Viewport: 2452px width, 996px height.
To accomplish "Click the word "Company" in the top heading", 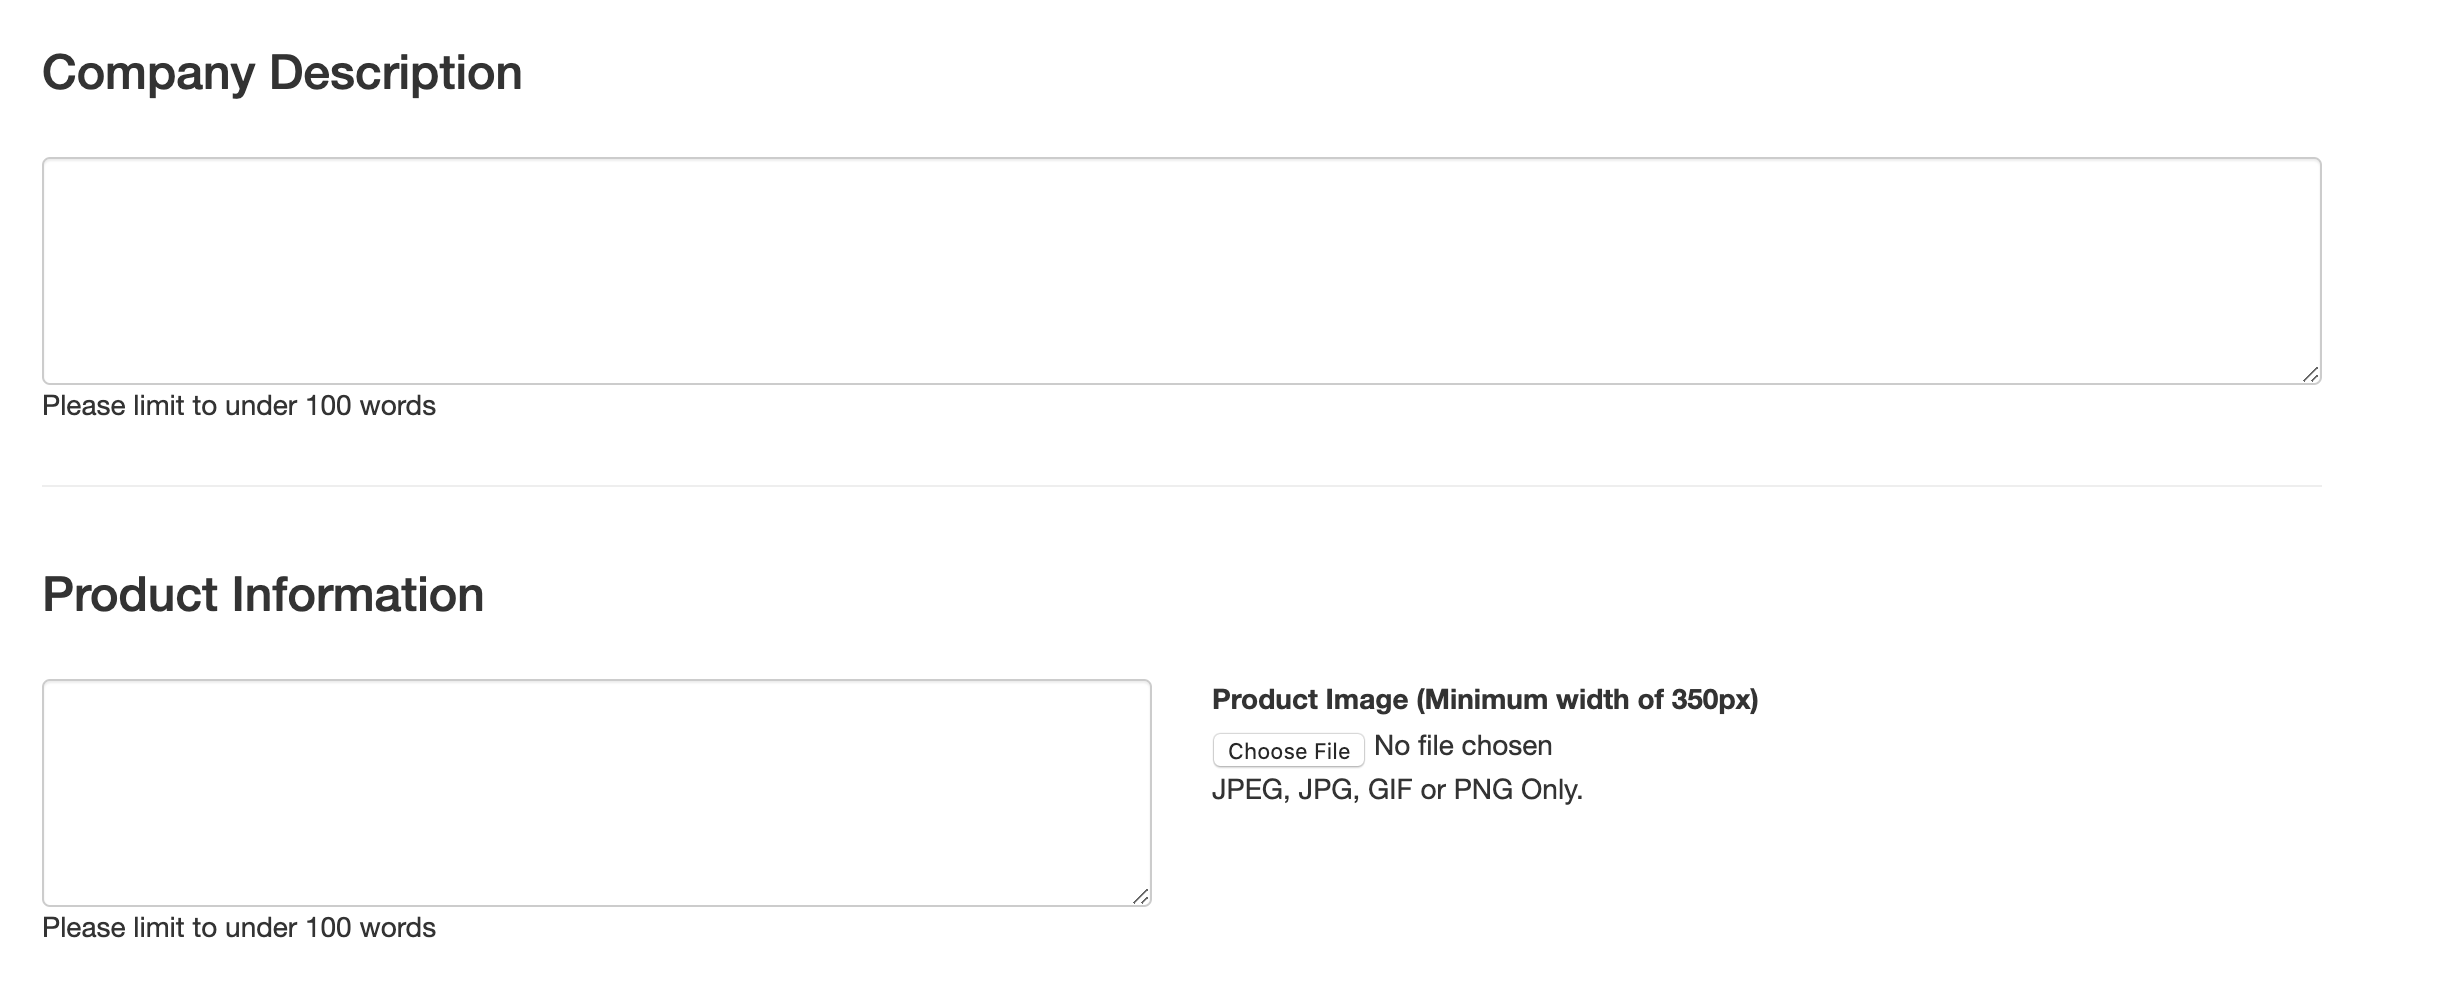I will click(148, 73).
